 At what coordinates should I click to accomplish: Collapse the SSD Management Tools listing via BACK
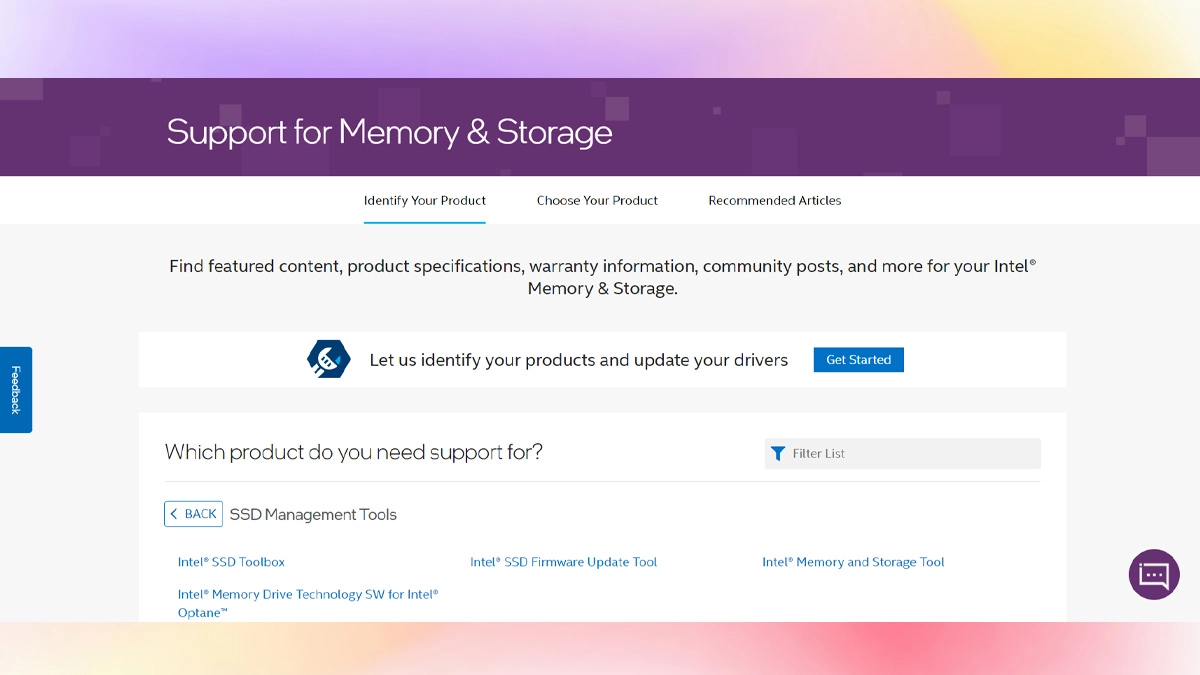pyautogui.click(x=193, y=513)
